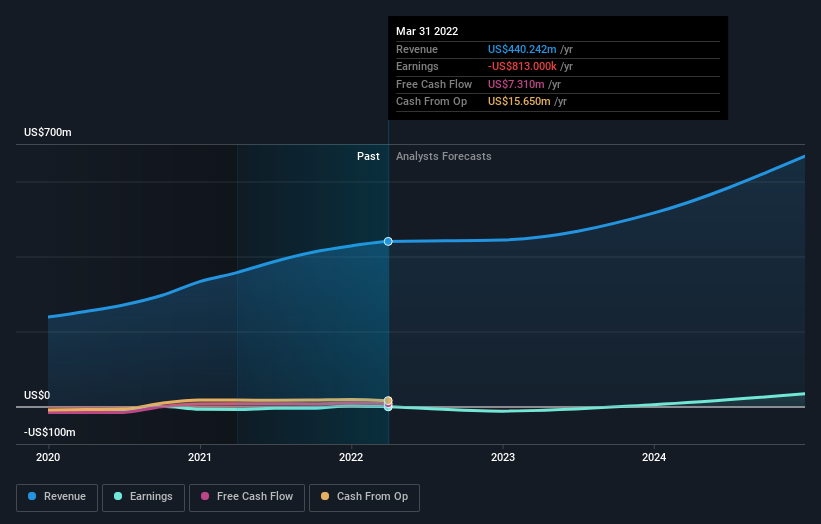Click the orange cash from op data marker
Image resolution: width=821 pixels, height=524 pixels.
click(388, 400)
